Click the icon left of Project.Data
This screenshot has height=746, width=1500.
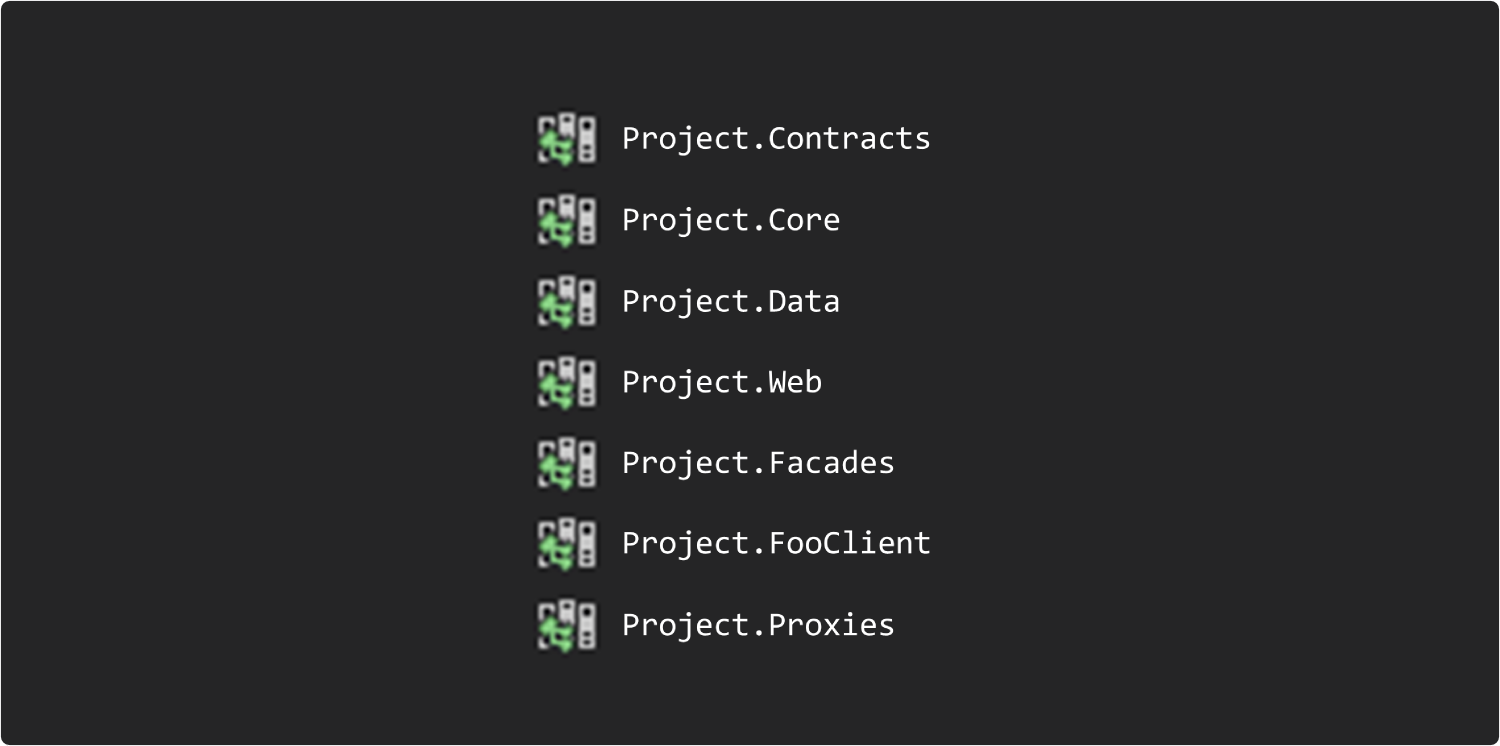[x=567, y=301]
